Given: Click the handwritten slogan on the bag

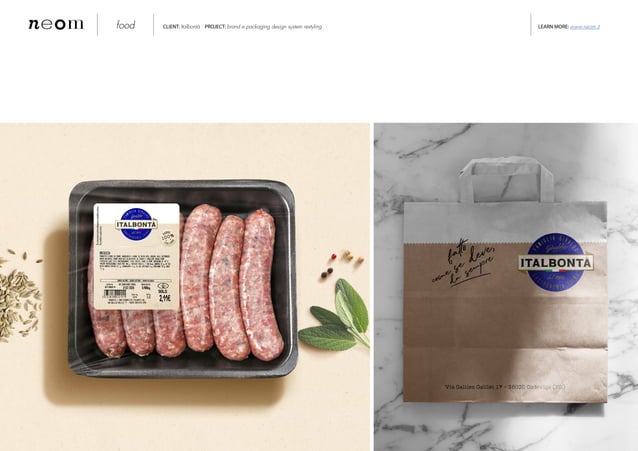Looking at the screenshot, I should point(464,263).
